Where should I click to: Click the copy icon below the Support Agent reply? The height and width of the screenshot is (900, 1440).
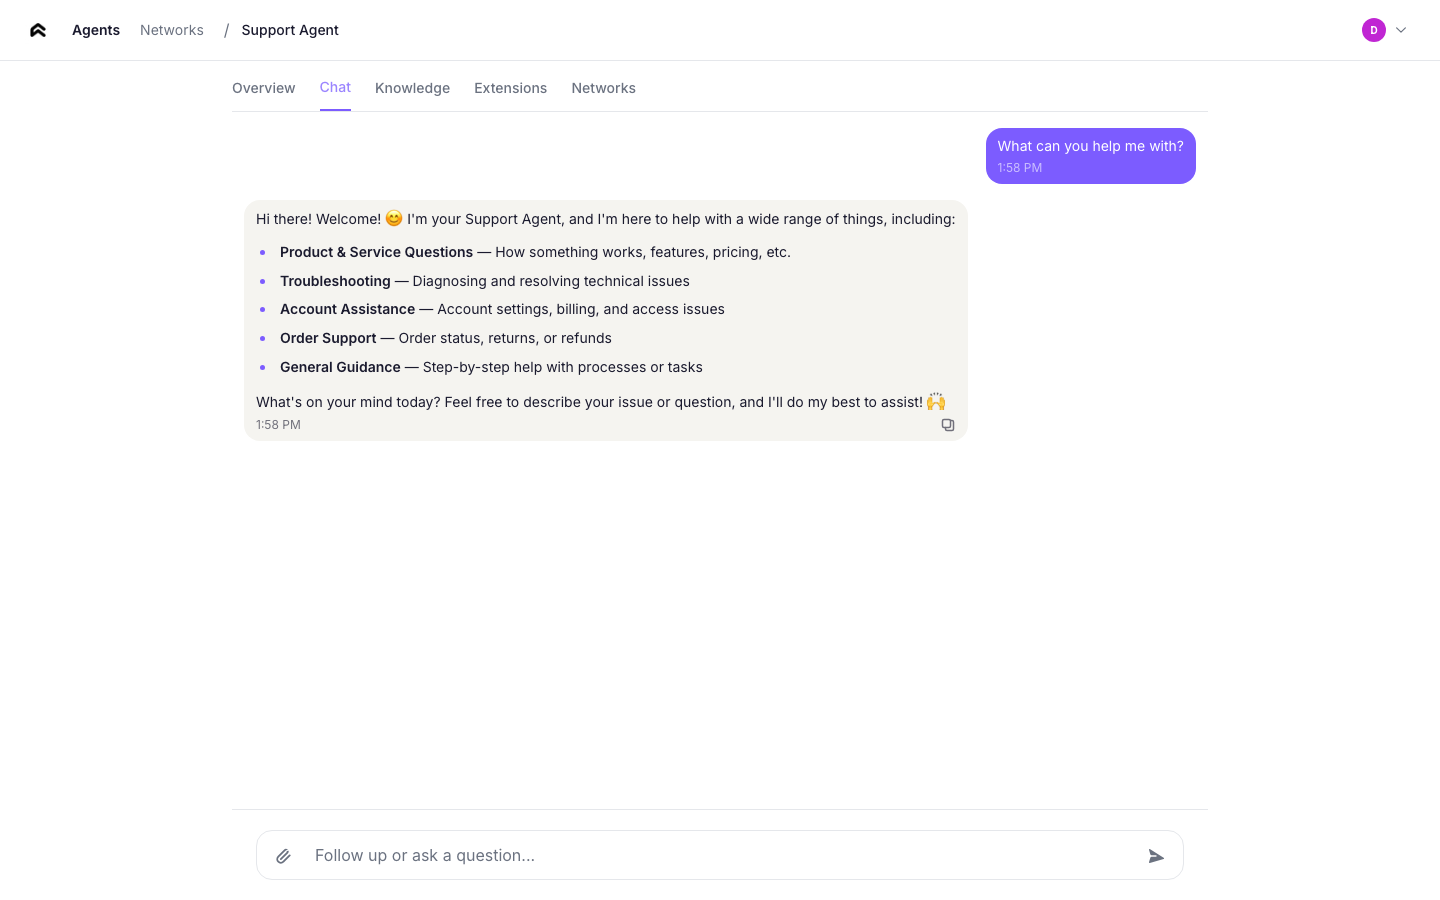point(947,424)
